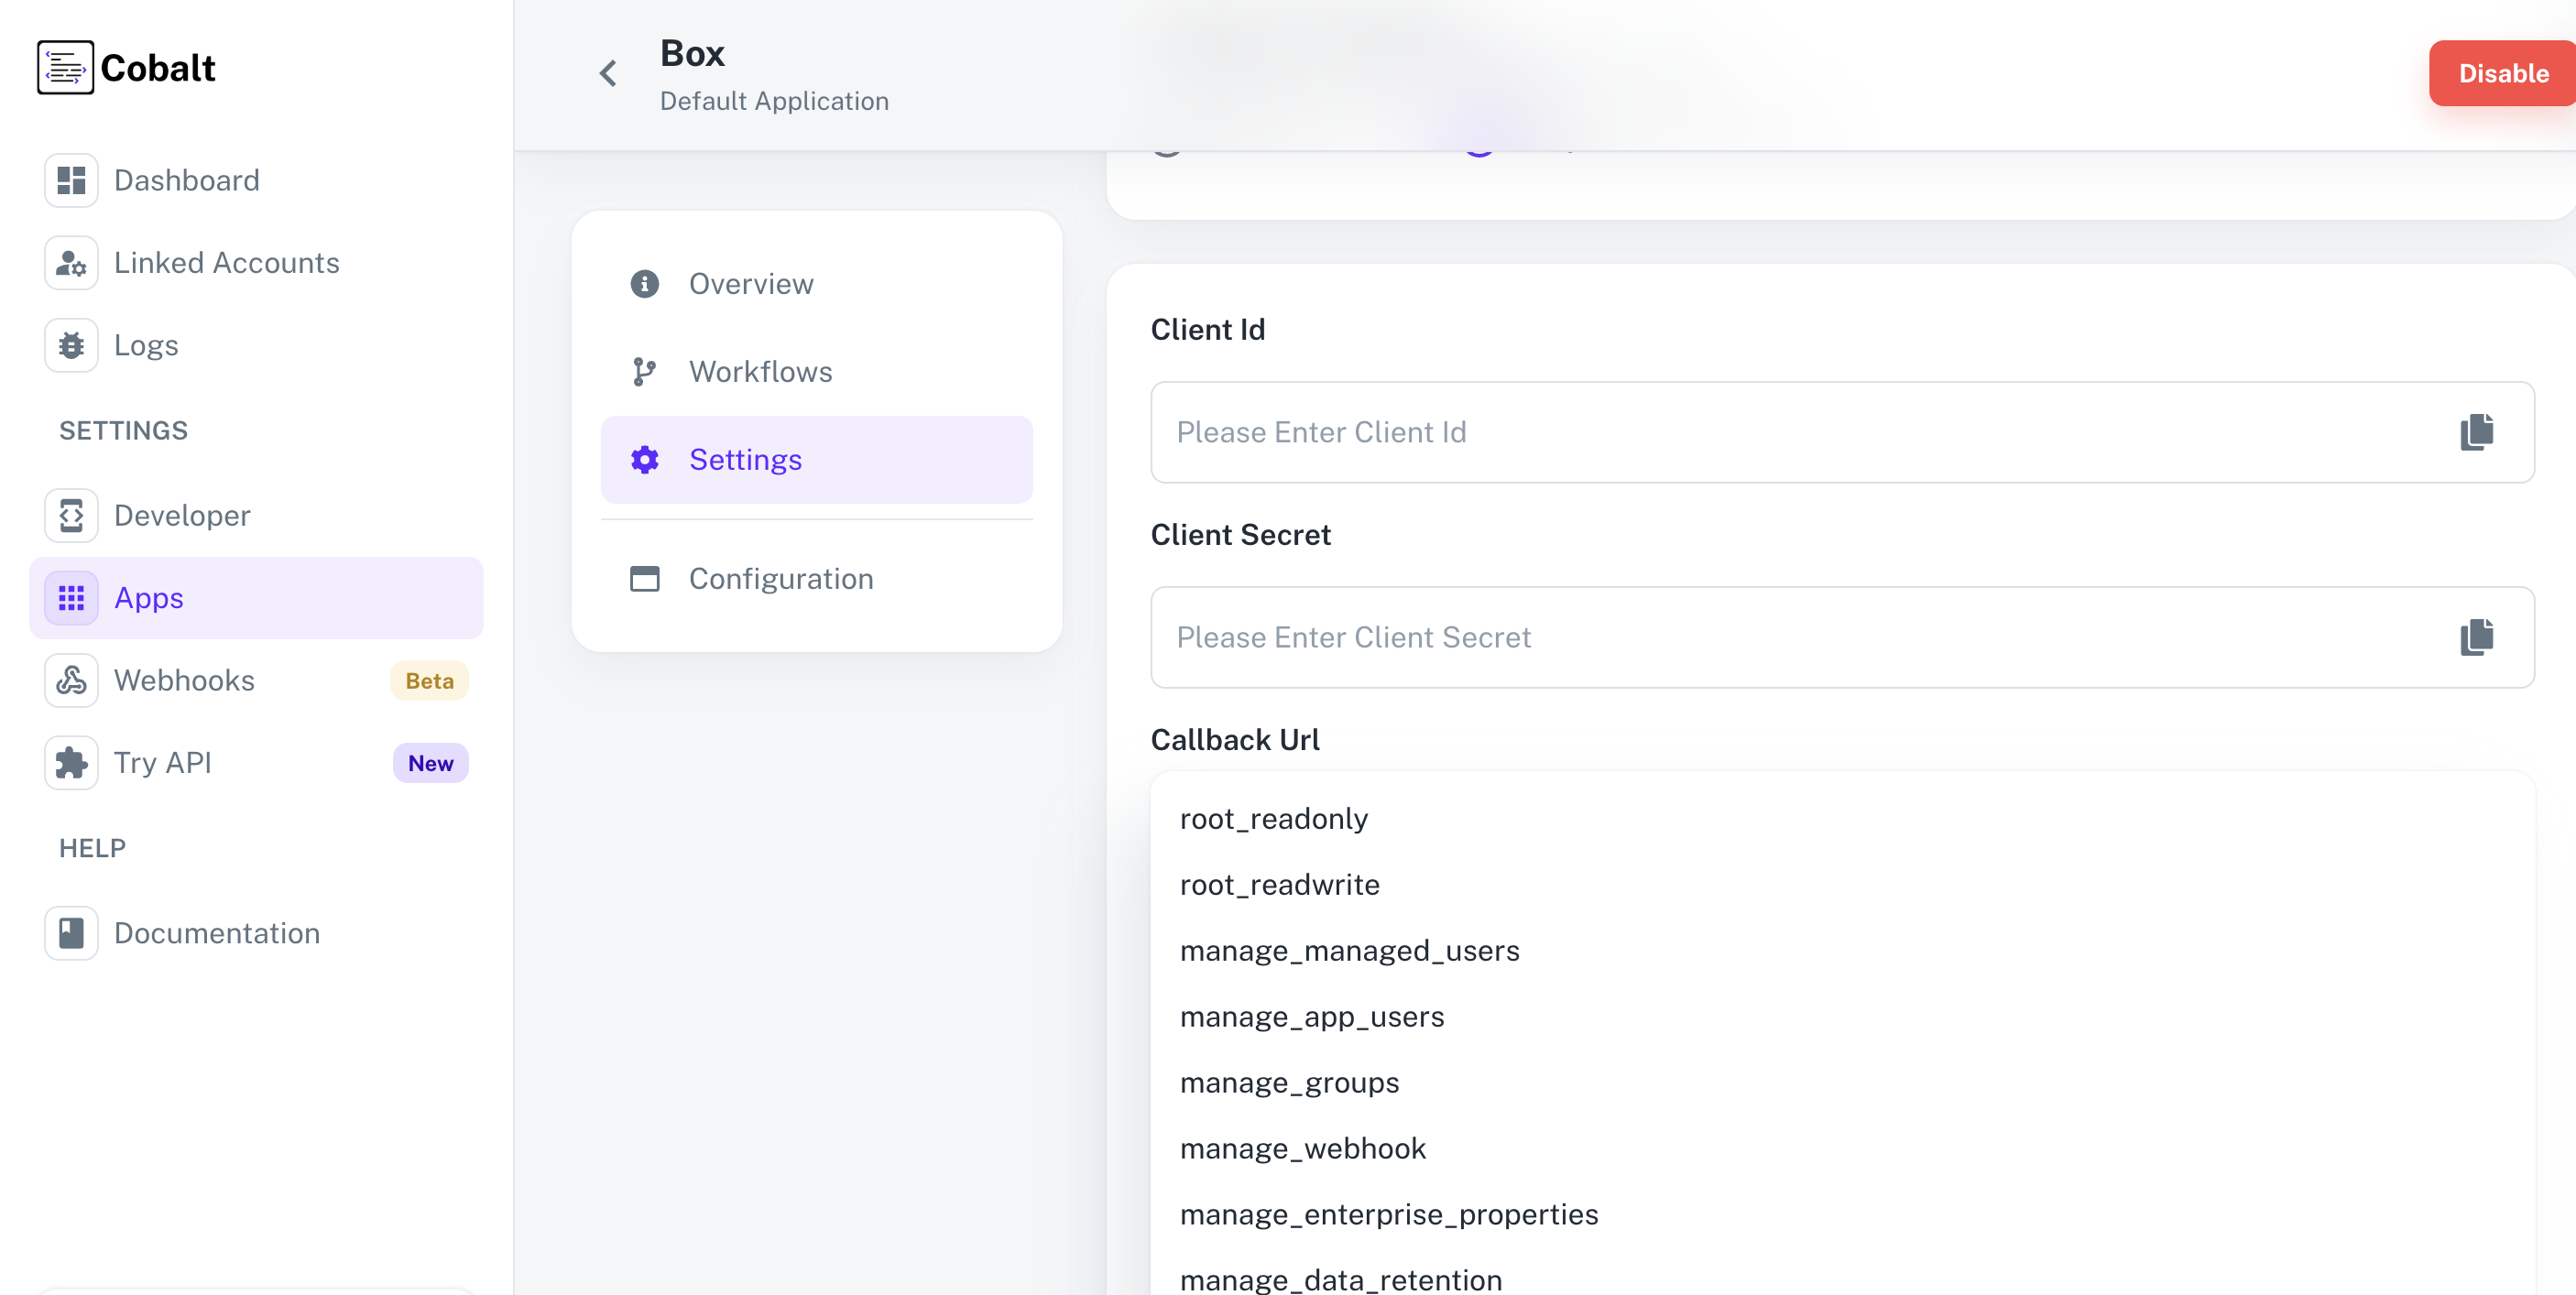
Task: Select the root_readonly option
Action: (x=1273, y=819)
